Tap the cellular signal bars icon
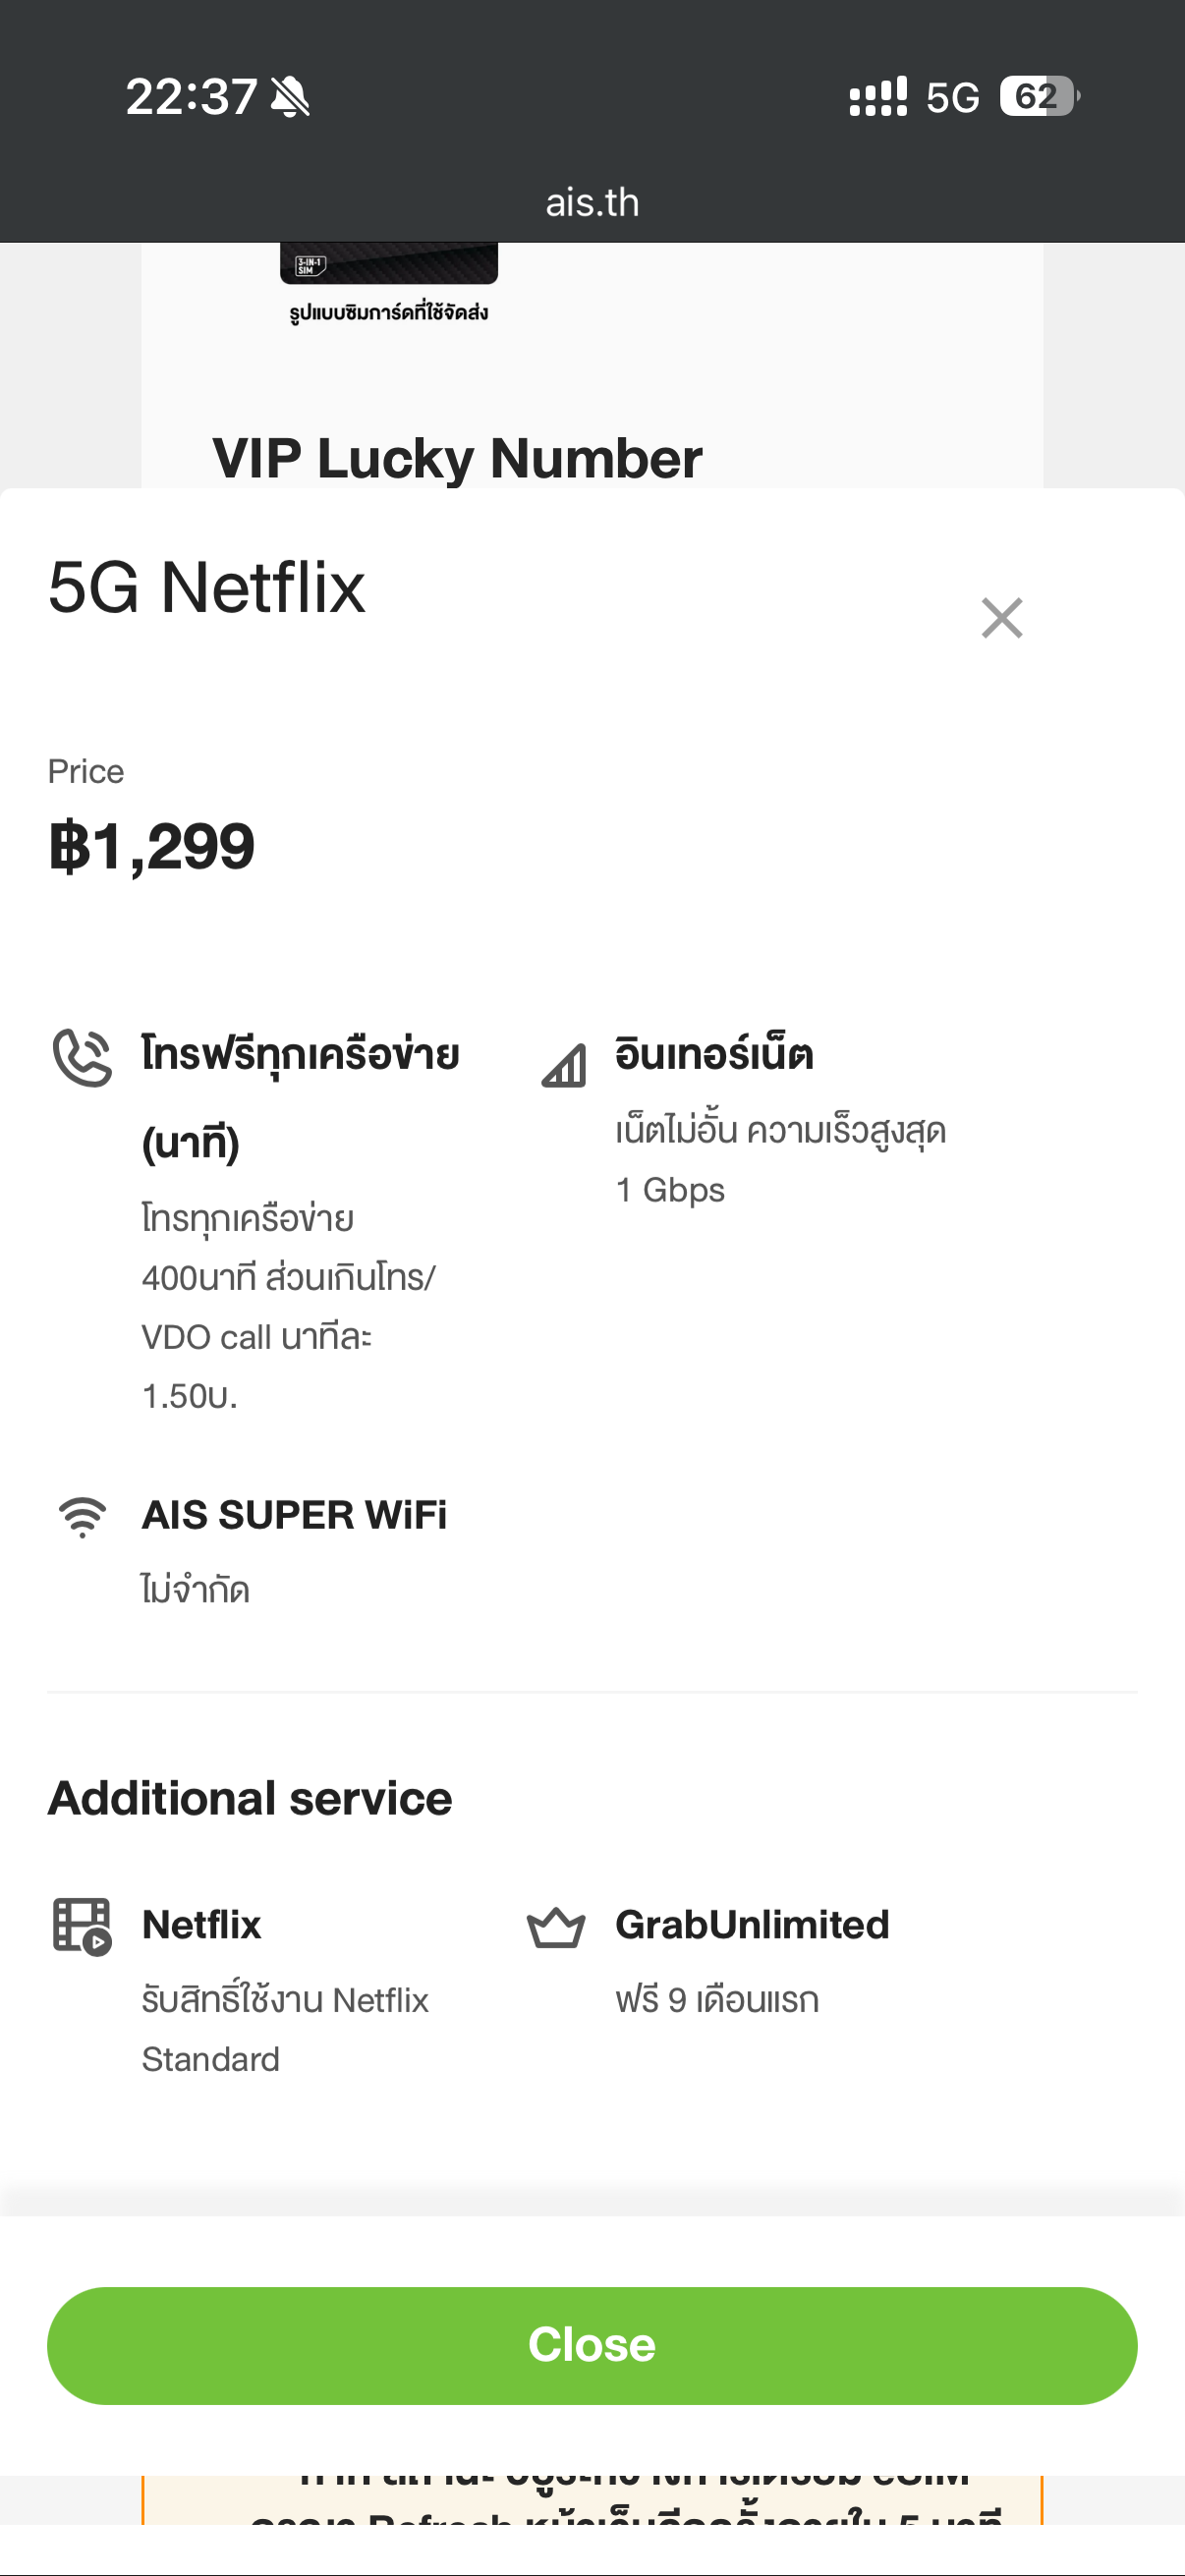 pos(878,97)
